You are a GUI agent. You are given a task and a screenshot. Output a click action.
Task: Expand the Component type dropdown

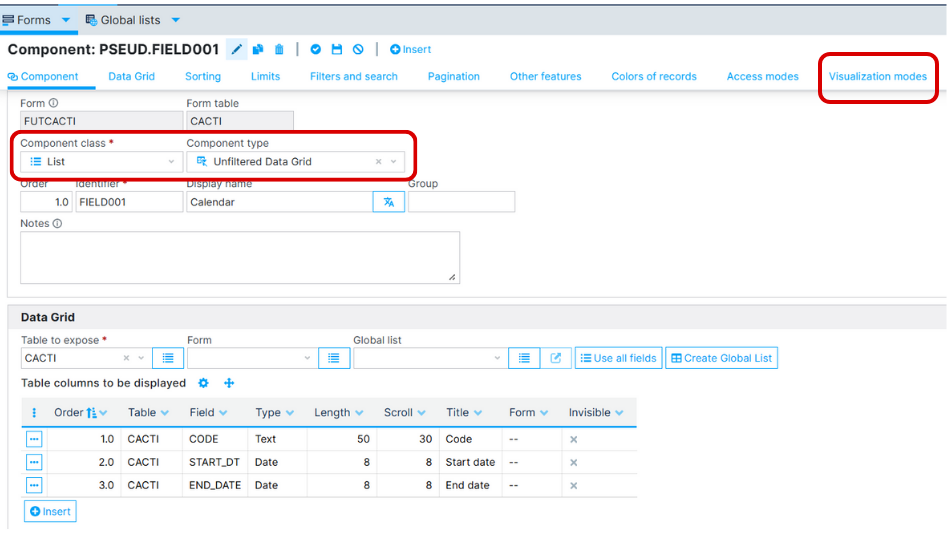[394, 161]
